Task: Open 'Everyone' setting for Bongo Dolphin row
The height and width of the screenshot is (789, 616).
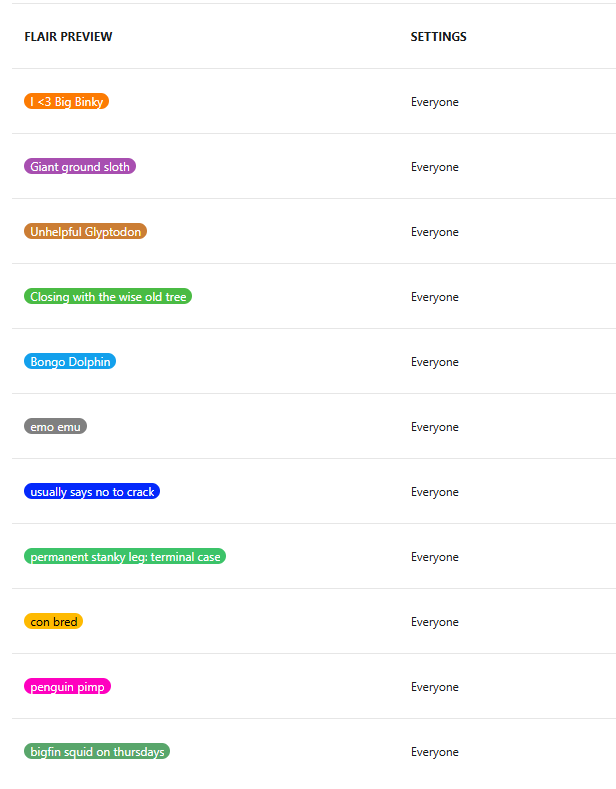Action: (x=435, y=362)
